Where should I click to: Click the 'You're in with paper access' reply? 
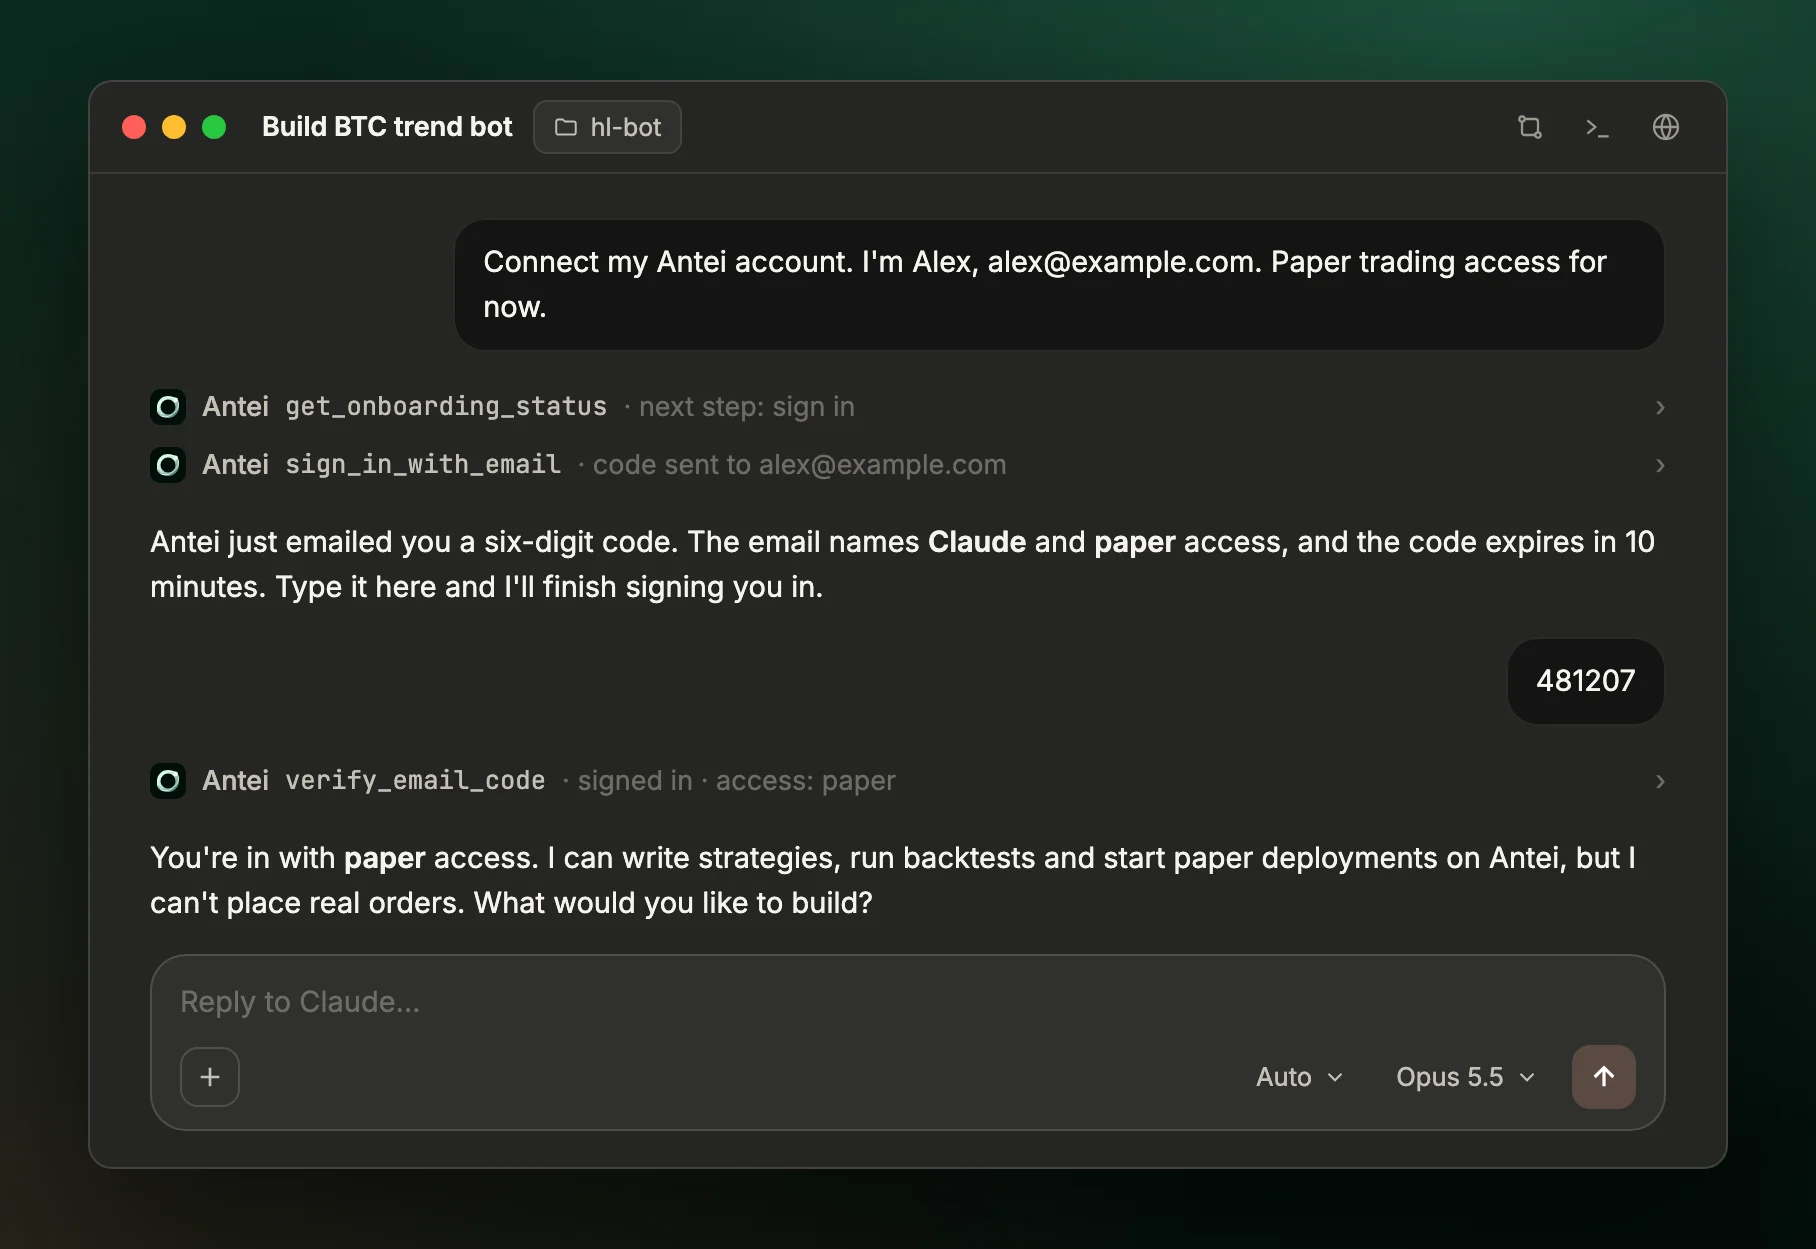pos(893,880)
